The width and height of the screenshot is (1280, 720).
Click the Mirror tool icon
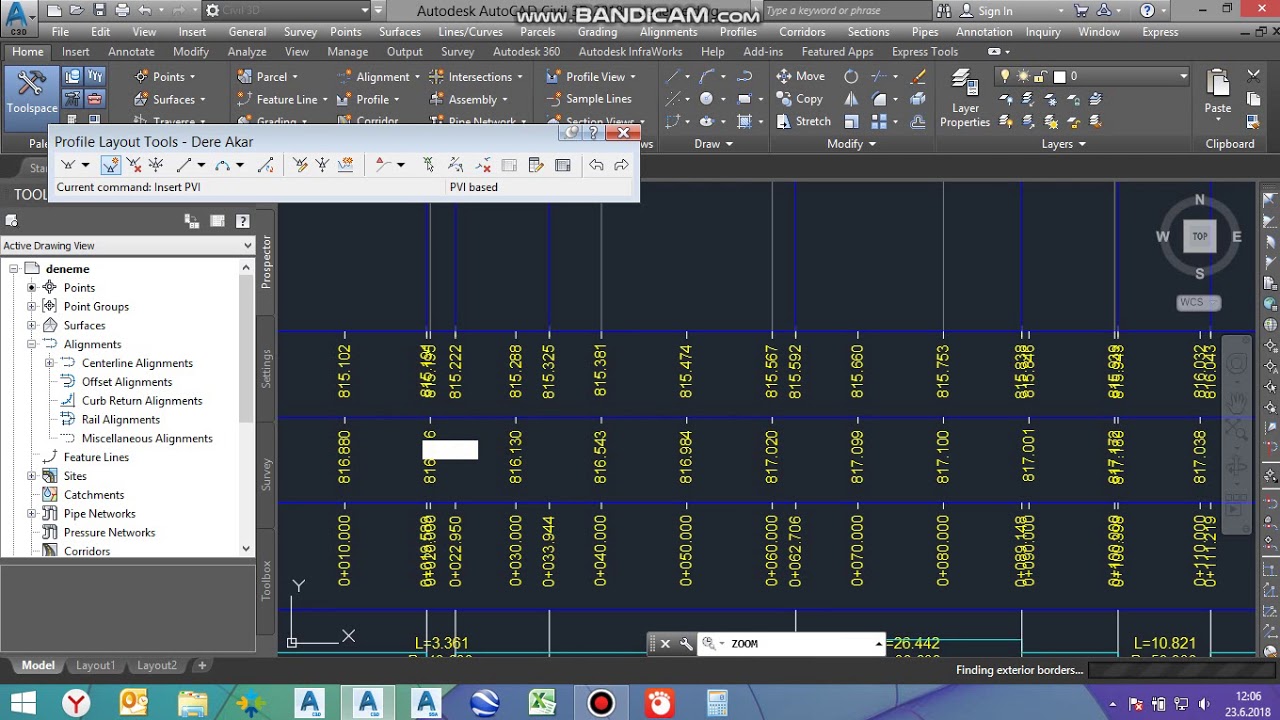click(x=851, y=99)
